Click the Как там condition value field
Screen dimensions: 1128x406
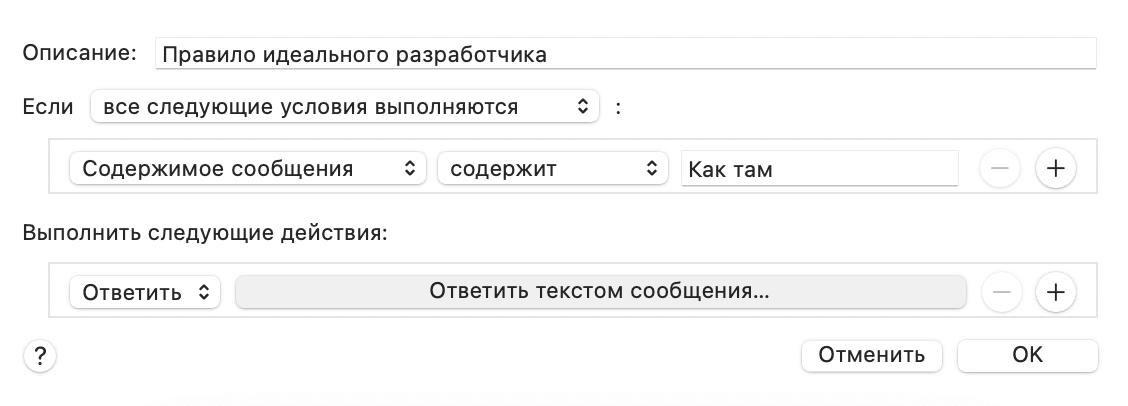coord(819,169)
